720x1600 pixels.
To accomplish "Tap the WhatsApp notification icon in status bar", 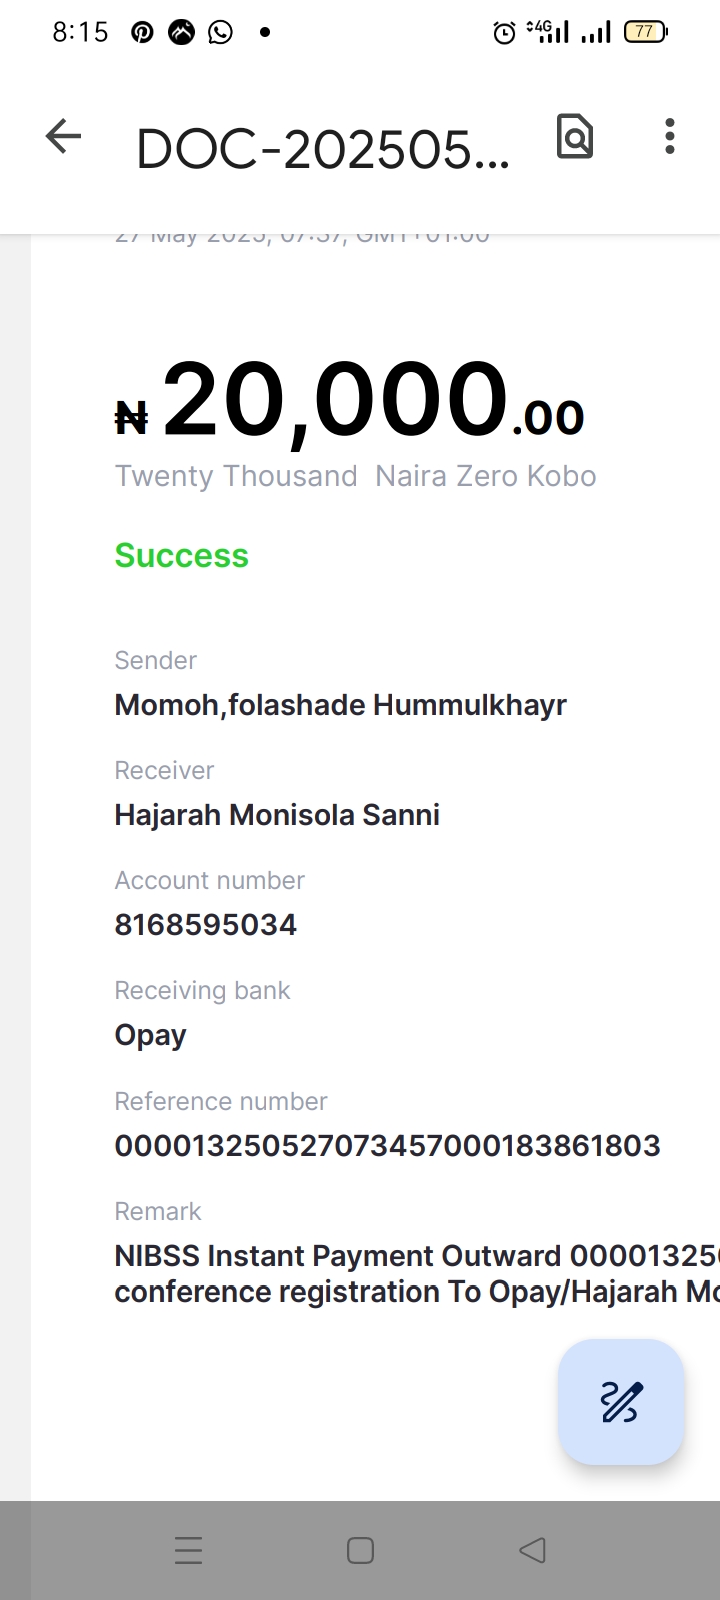I will point(220,33).
